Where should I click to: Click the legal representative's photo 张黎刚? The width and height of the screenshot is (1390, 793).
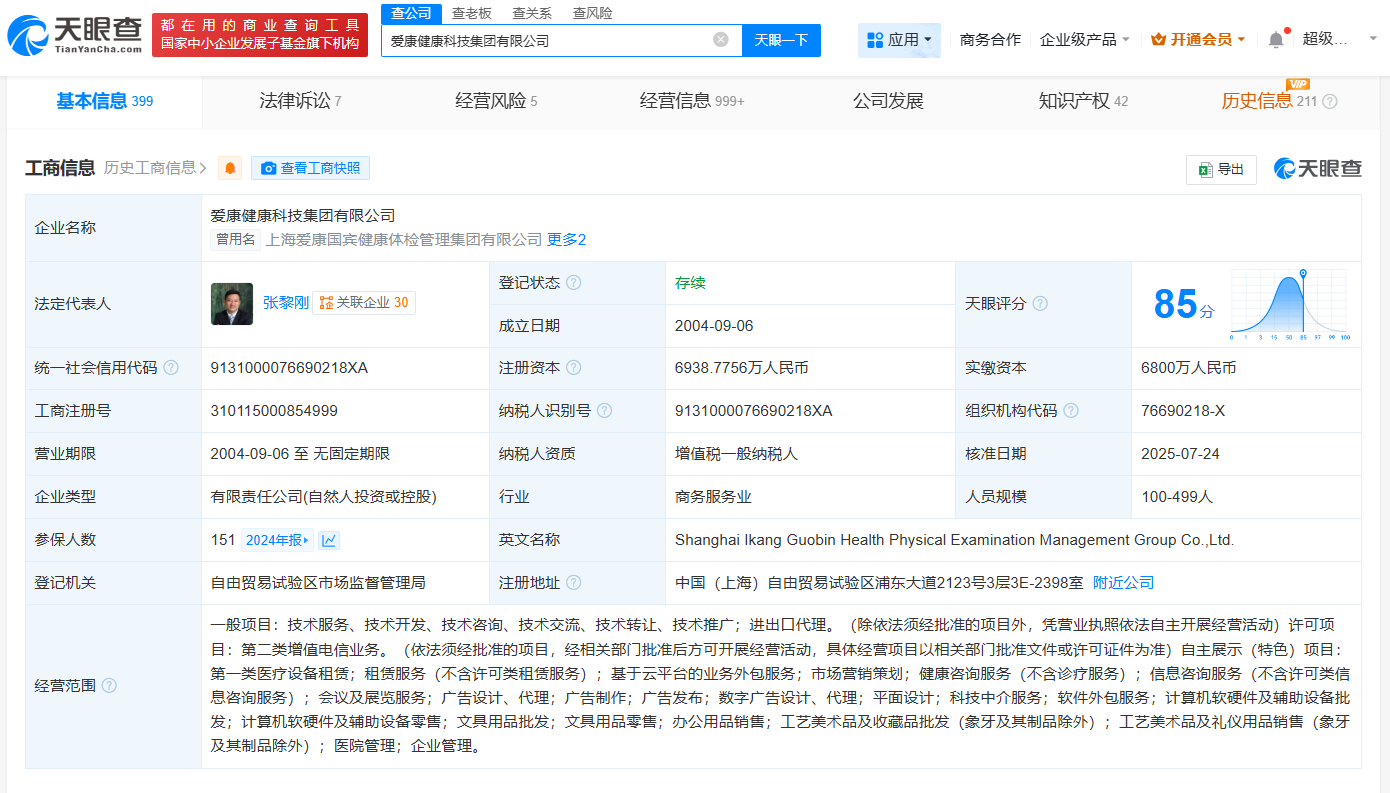click(232, 304)
